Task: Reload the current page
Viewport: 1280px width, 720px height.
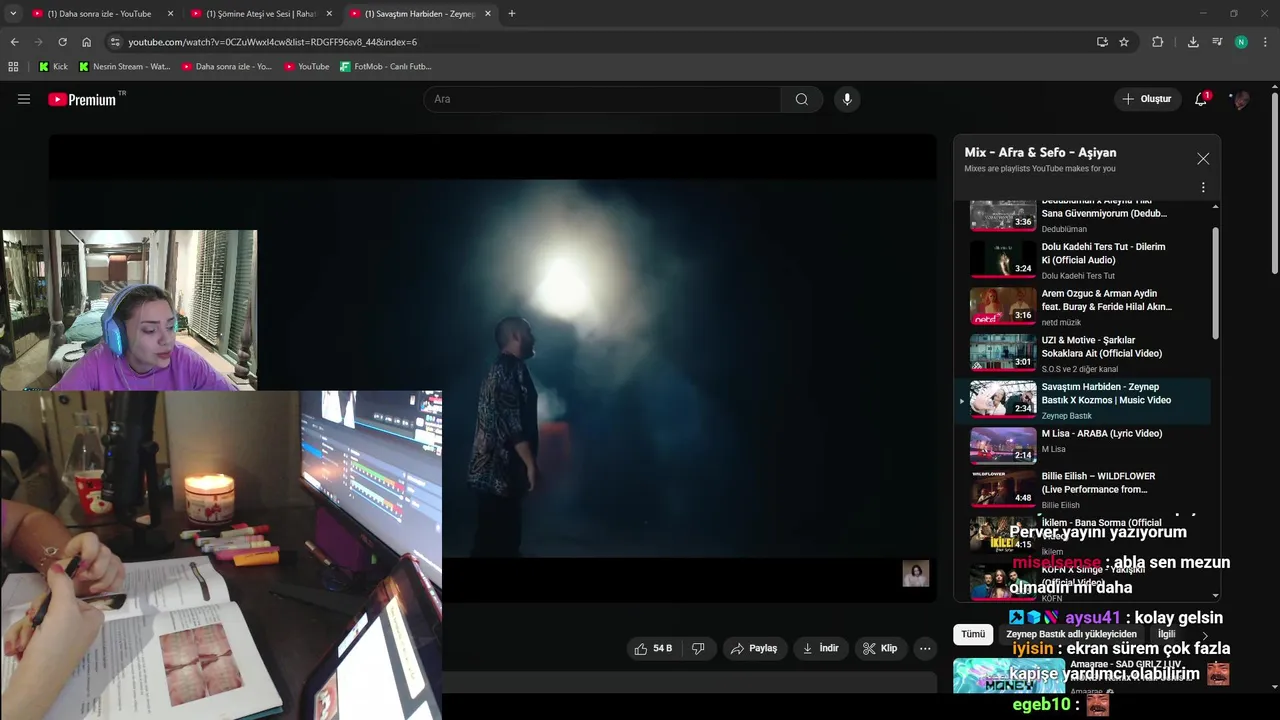Action: pos(62,42)
